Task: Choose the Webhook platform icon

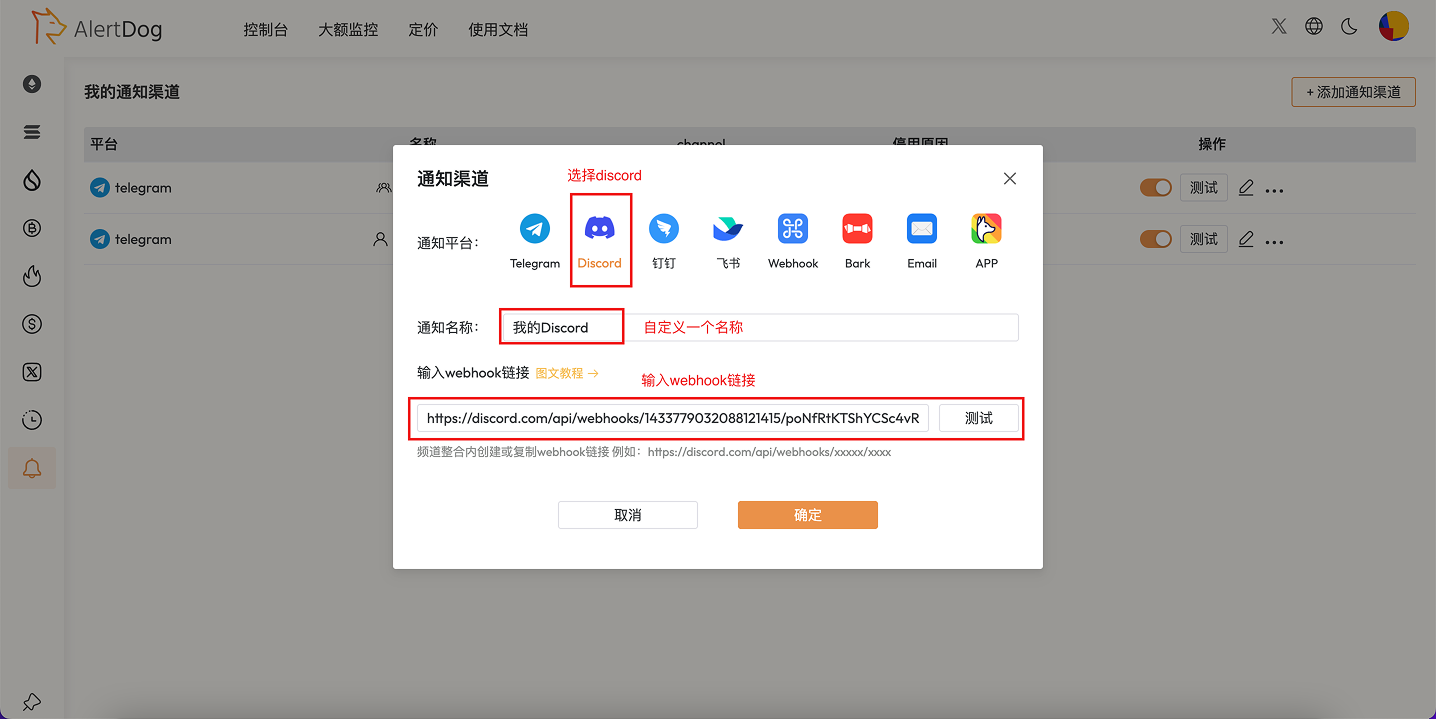Action: [792, 229]
